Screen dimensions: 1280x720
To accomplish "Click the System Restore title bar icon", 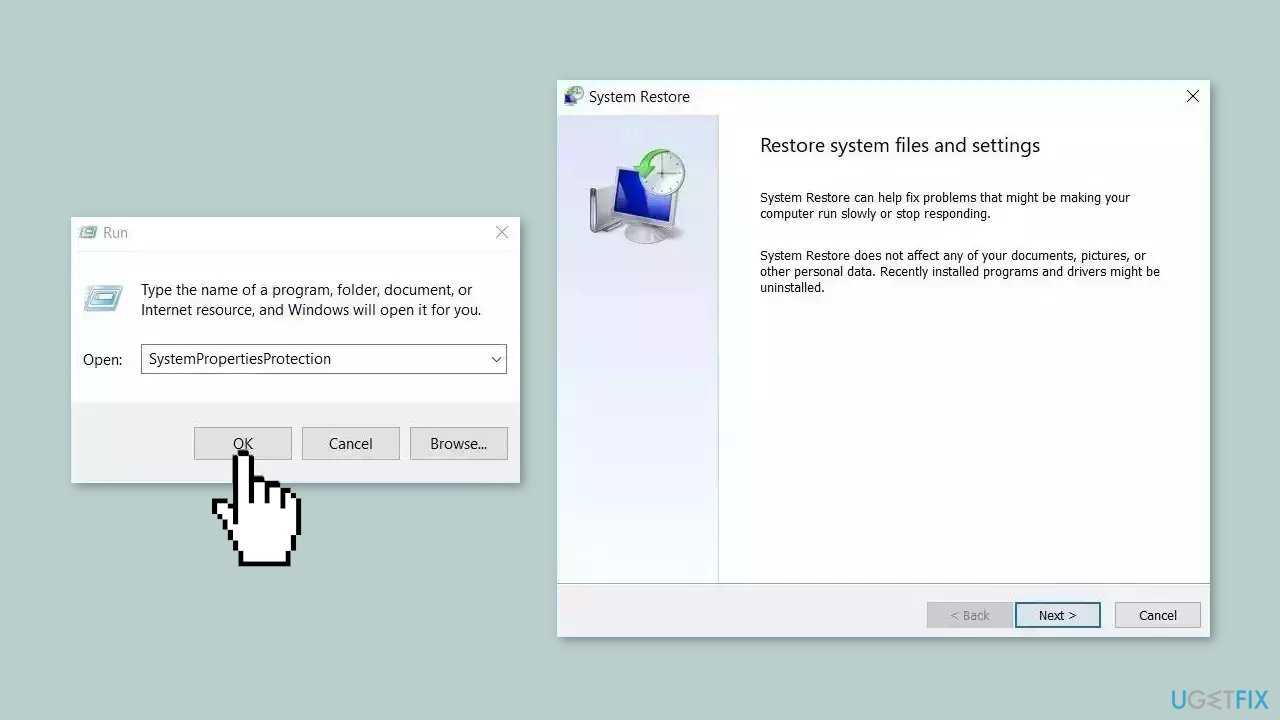I will [574, 96].
